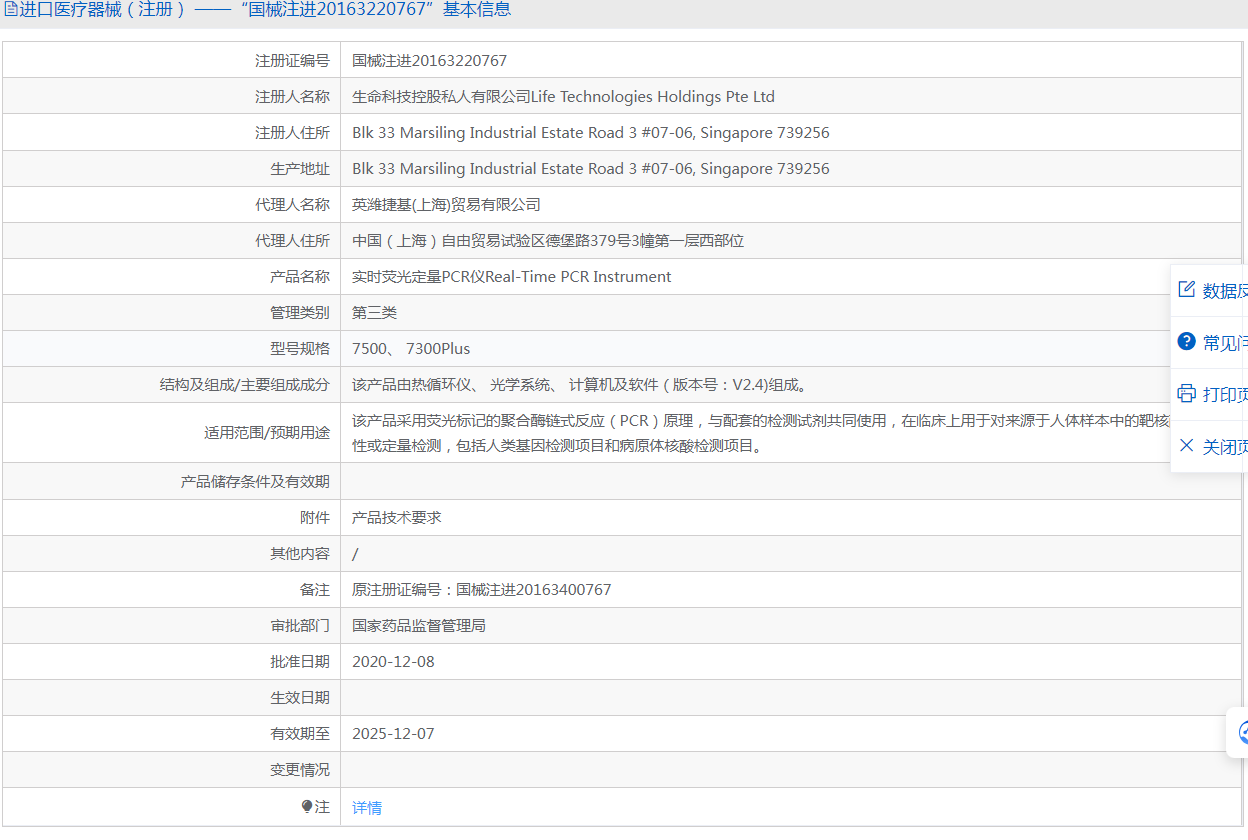
Task: Click the 其他内容 slash value
Action: [x=355, y=554]
